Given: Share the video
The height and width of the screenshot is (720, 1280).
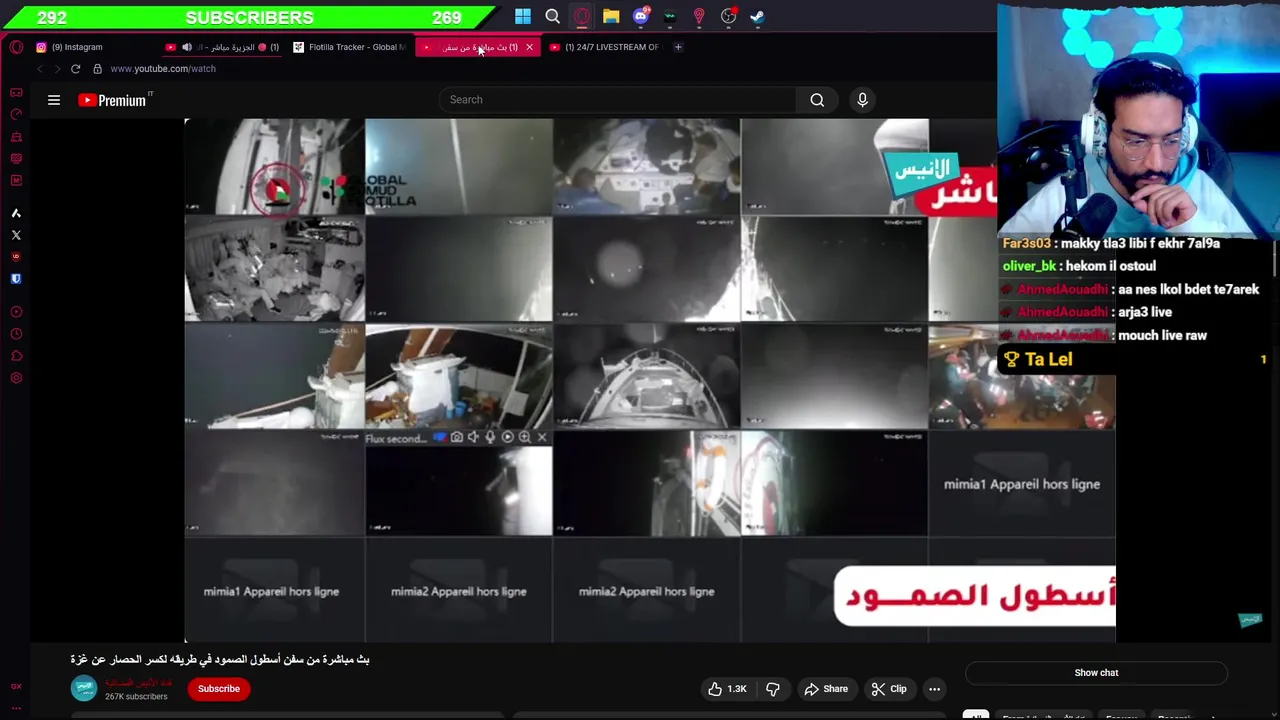Looking at the screenshot, I should tap(826, 688).
